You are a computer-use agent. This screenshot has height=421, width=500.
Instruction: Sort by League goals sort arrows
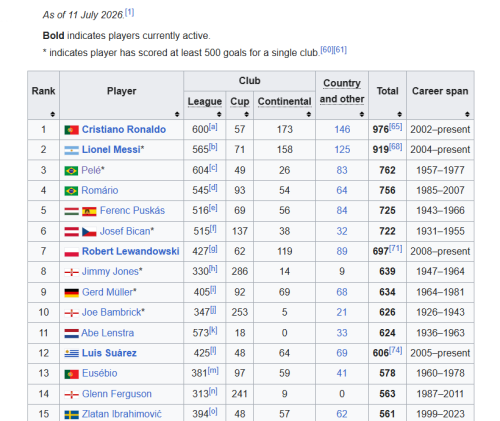219,114
